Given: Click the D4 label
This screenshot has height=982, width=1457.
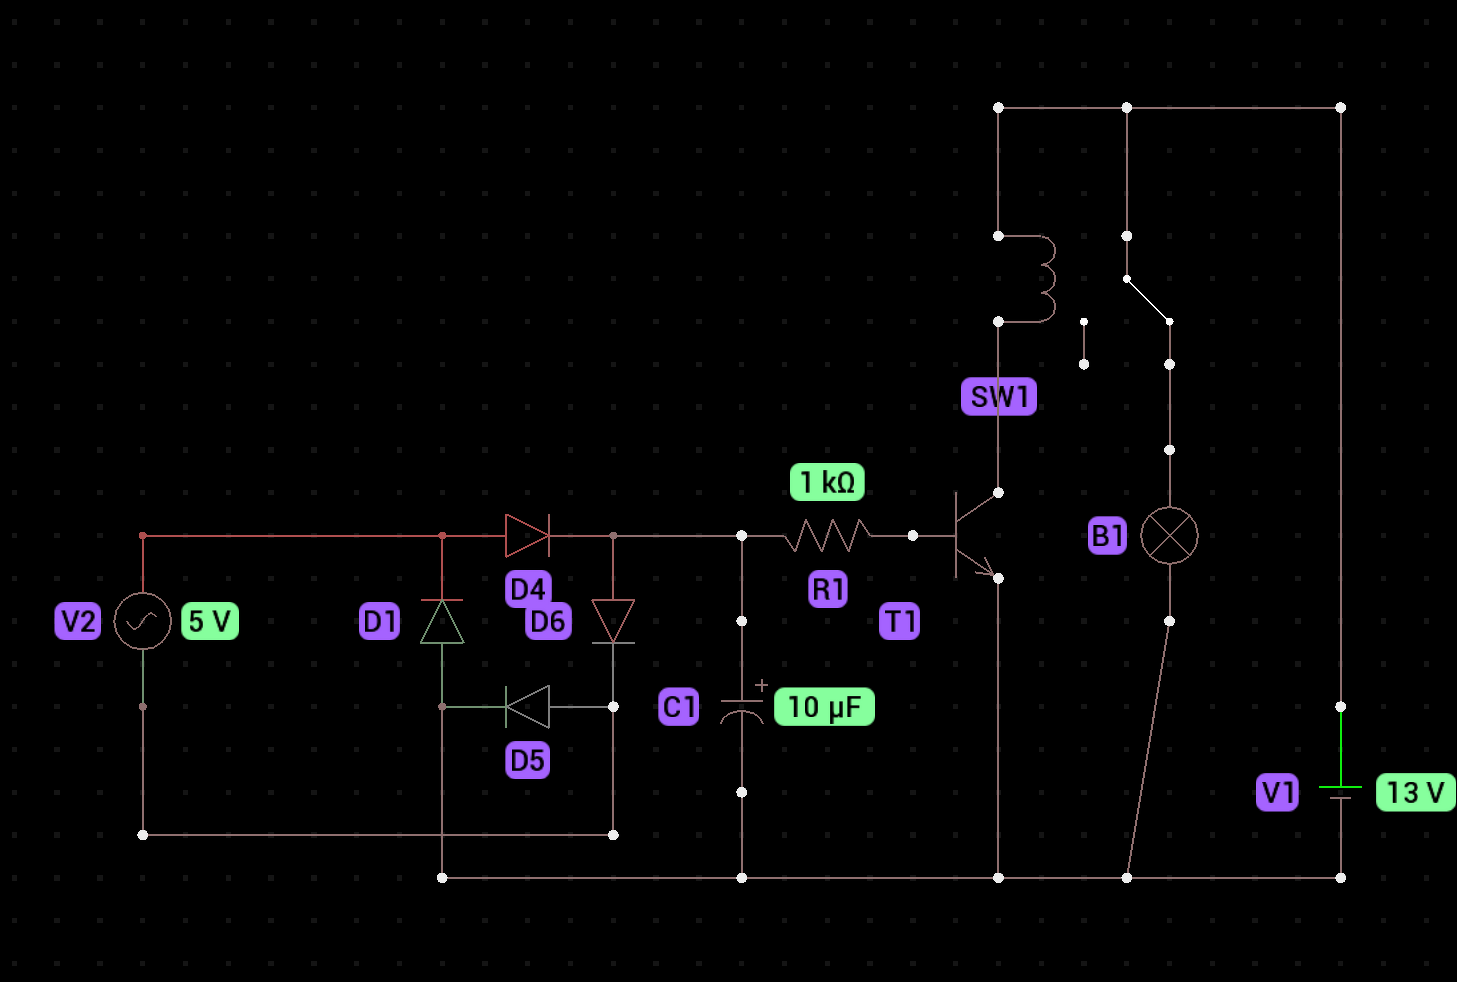Looking at the screenshot, I should [x=528, y=589].
